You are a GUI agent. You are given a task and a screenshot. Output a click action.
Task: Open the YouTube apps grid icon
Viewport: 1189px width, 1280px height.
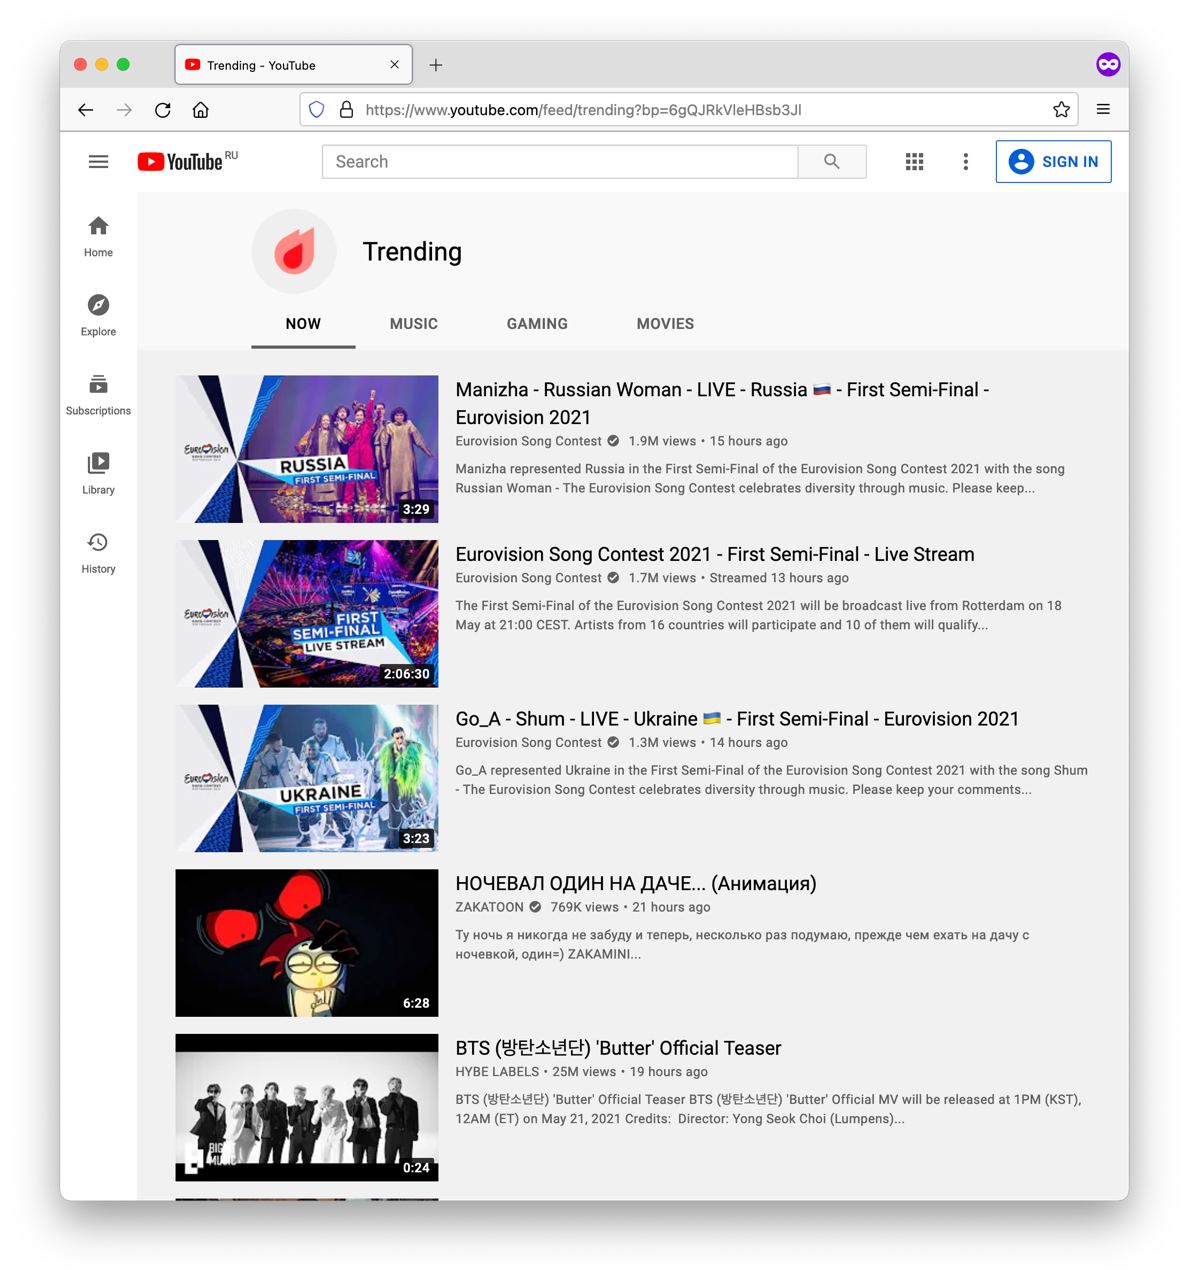(914, 161)
